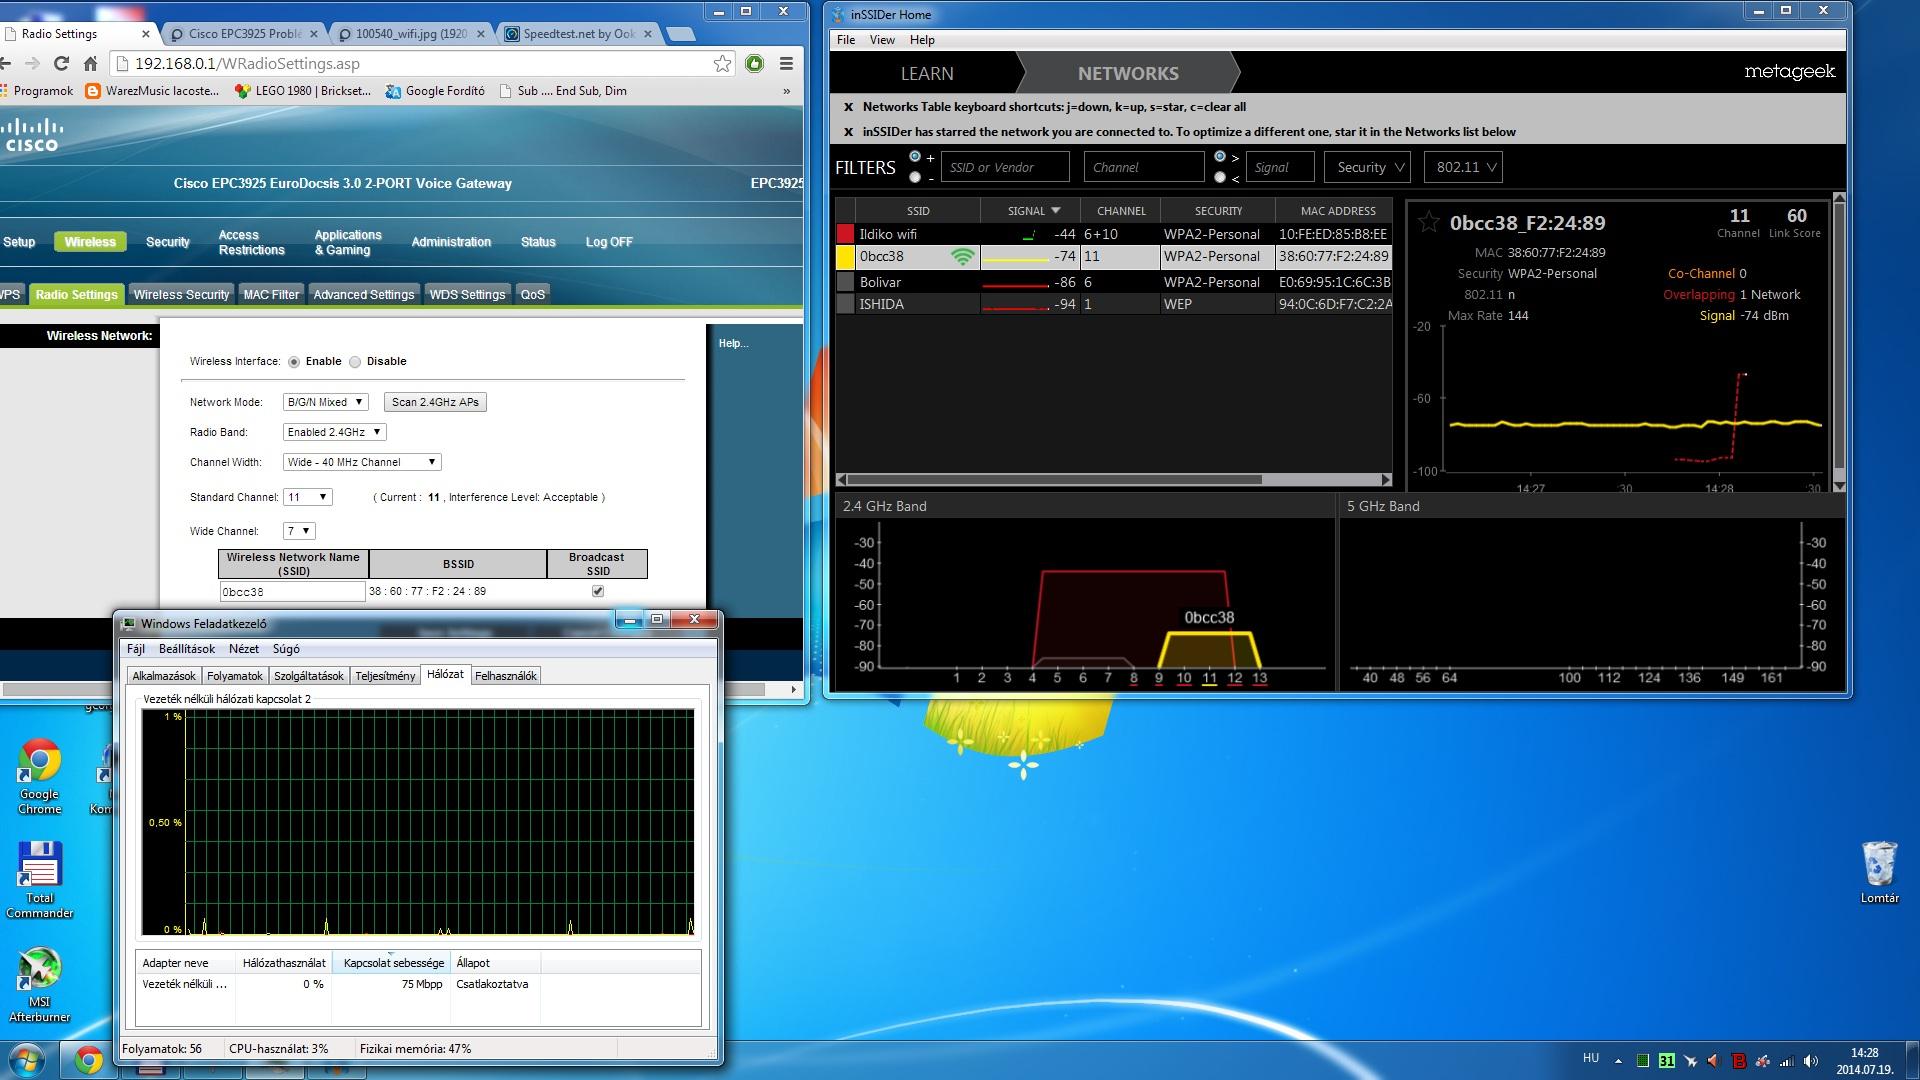Click Help... link on Cisco page
Image resolution: width=1920 pixels, height=1080 pixels.
click(x=733, y=343)
